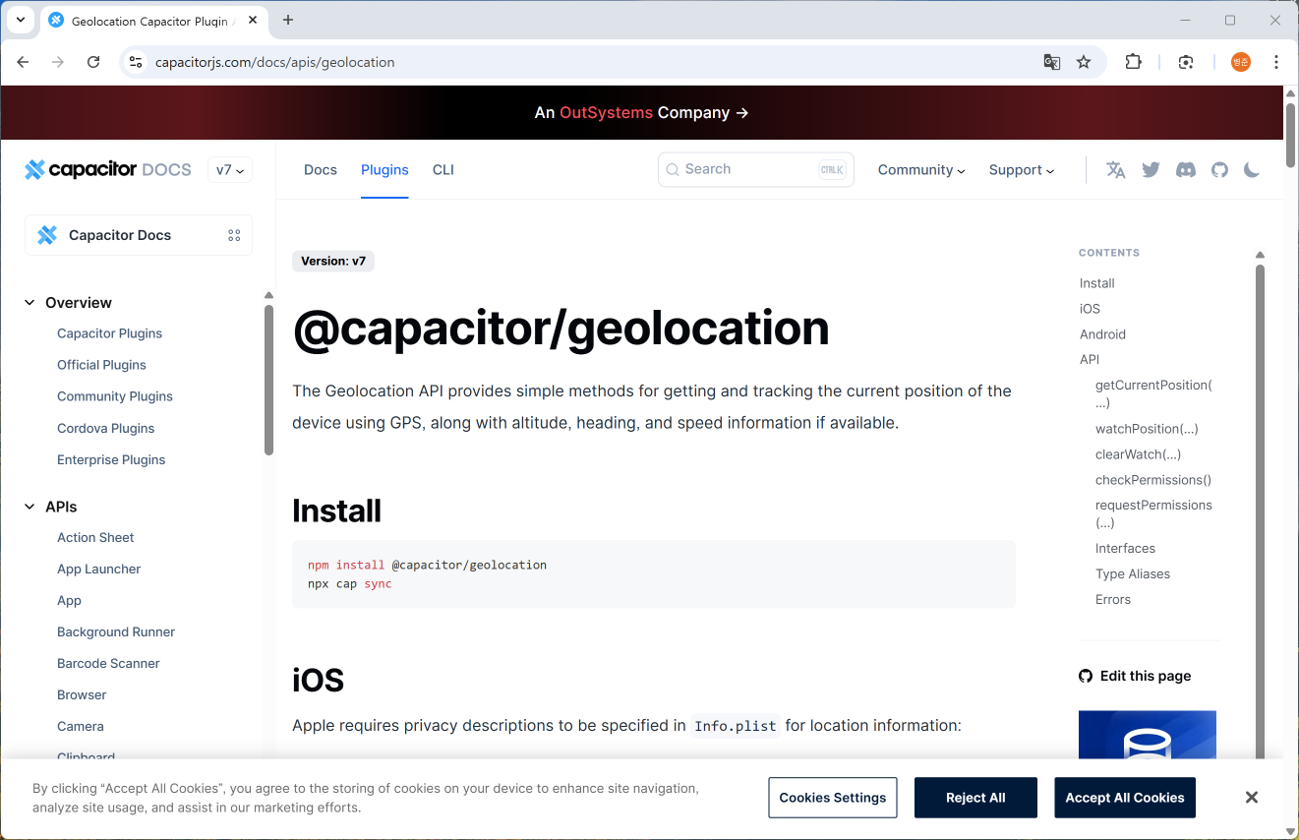The height and width of the screenshot is (840, 1299).
Task: Open the Cookies Settings button
Action: [833, 797]
